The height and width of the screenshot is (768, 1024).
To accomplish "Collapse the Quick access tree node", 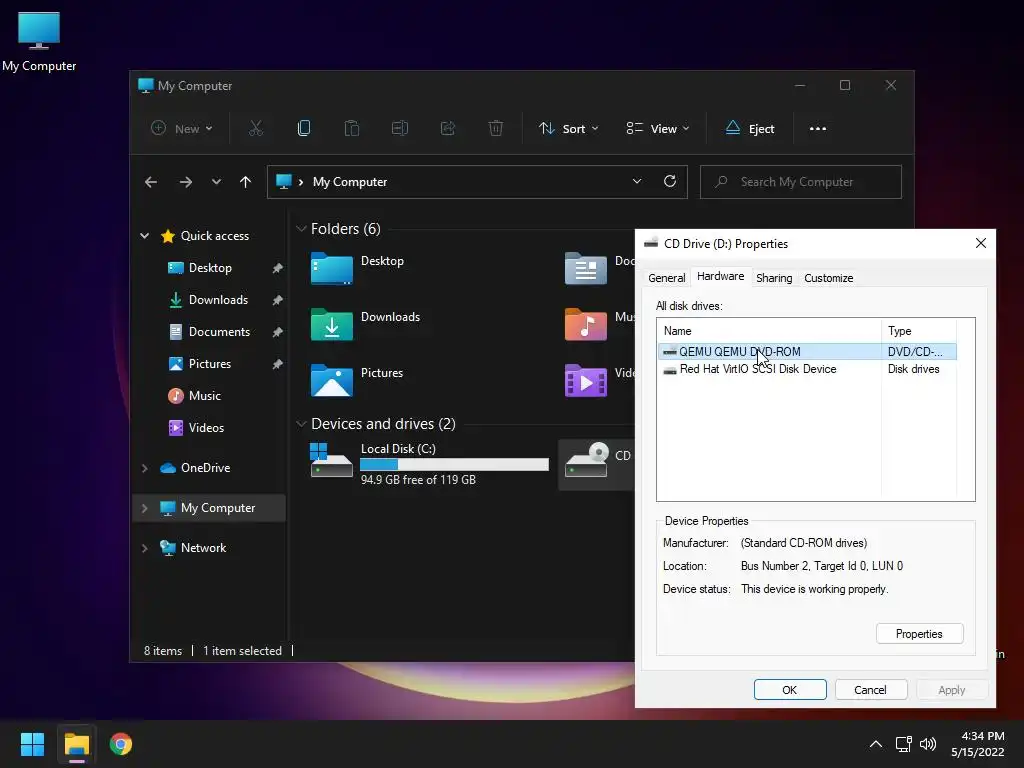I will (144, 236).
